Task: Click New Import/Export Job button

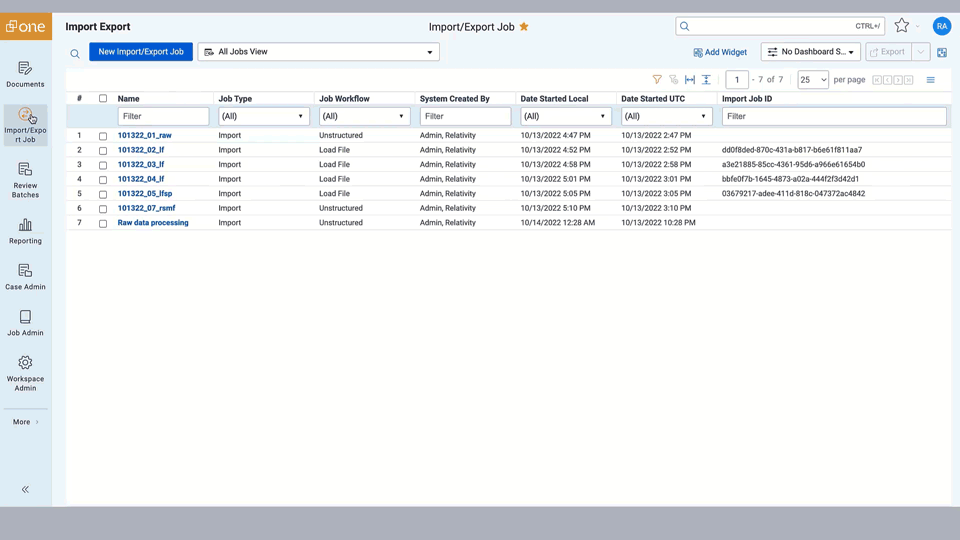Action: (x=141, y=52)
